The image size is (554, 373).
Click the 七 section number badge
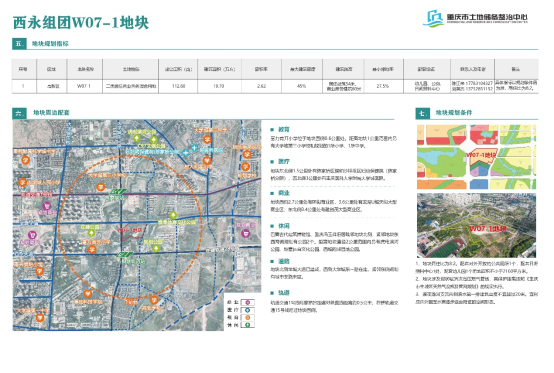pos(423,113)
